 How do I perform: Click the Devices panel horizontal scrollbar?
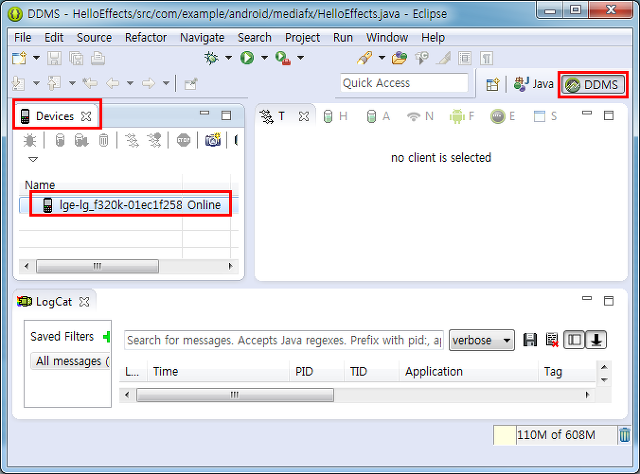pyautogui.click(x=97, y=266)
